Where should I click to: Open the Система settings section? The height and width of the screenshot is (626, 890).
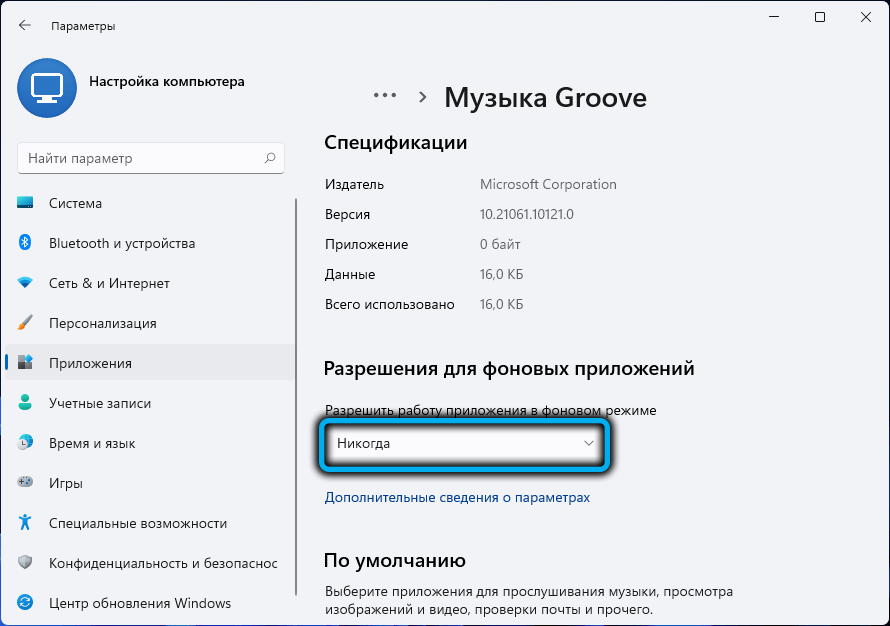coord(150,203)
